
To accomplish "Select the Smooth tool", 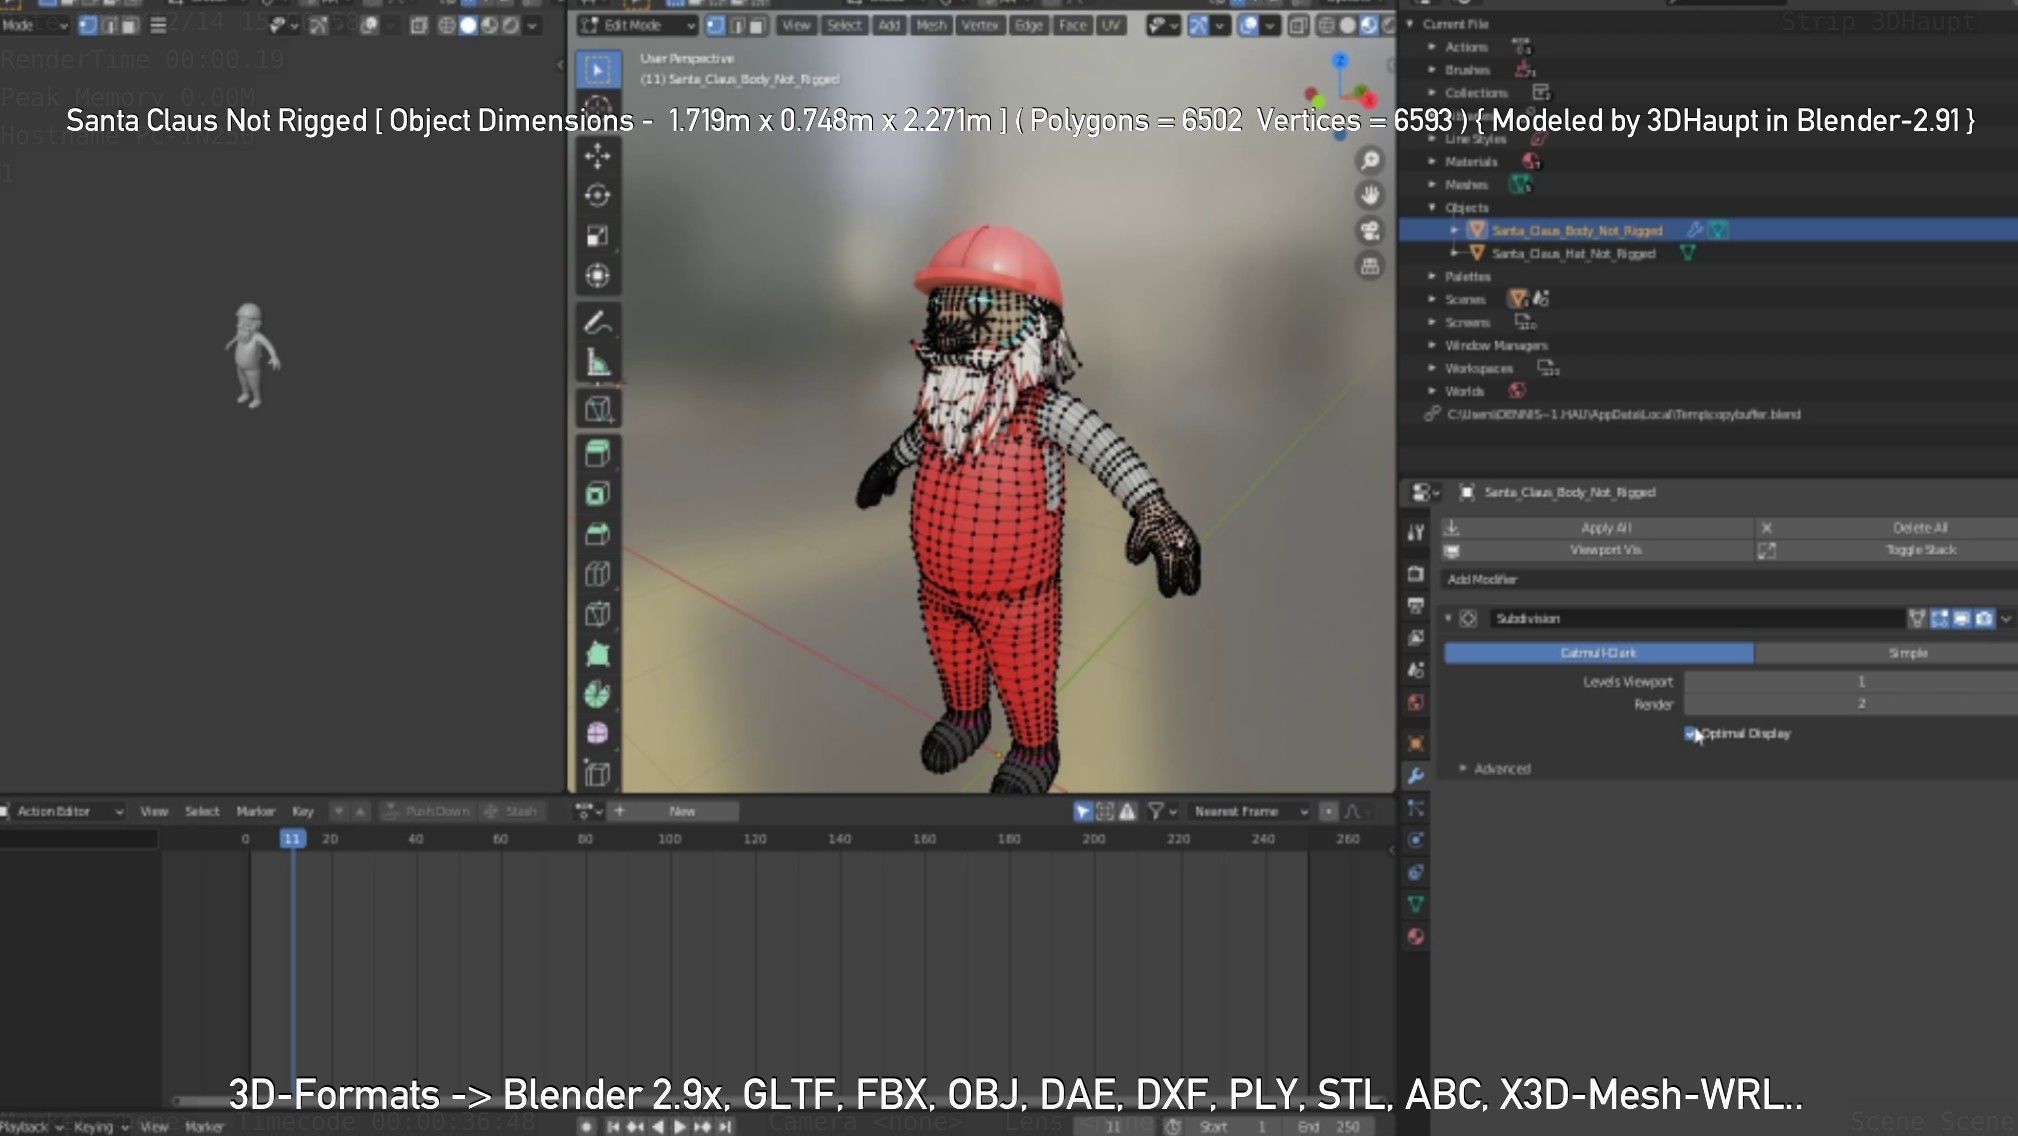I will point(598,734).
